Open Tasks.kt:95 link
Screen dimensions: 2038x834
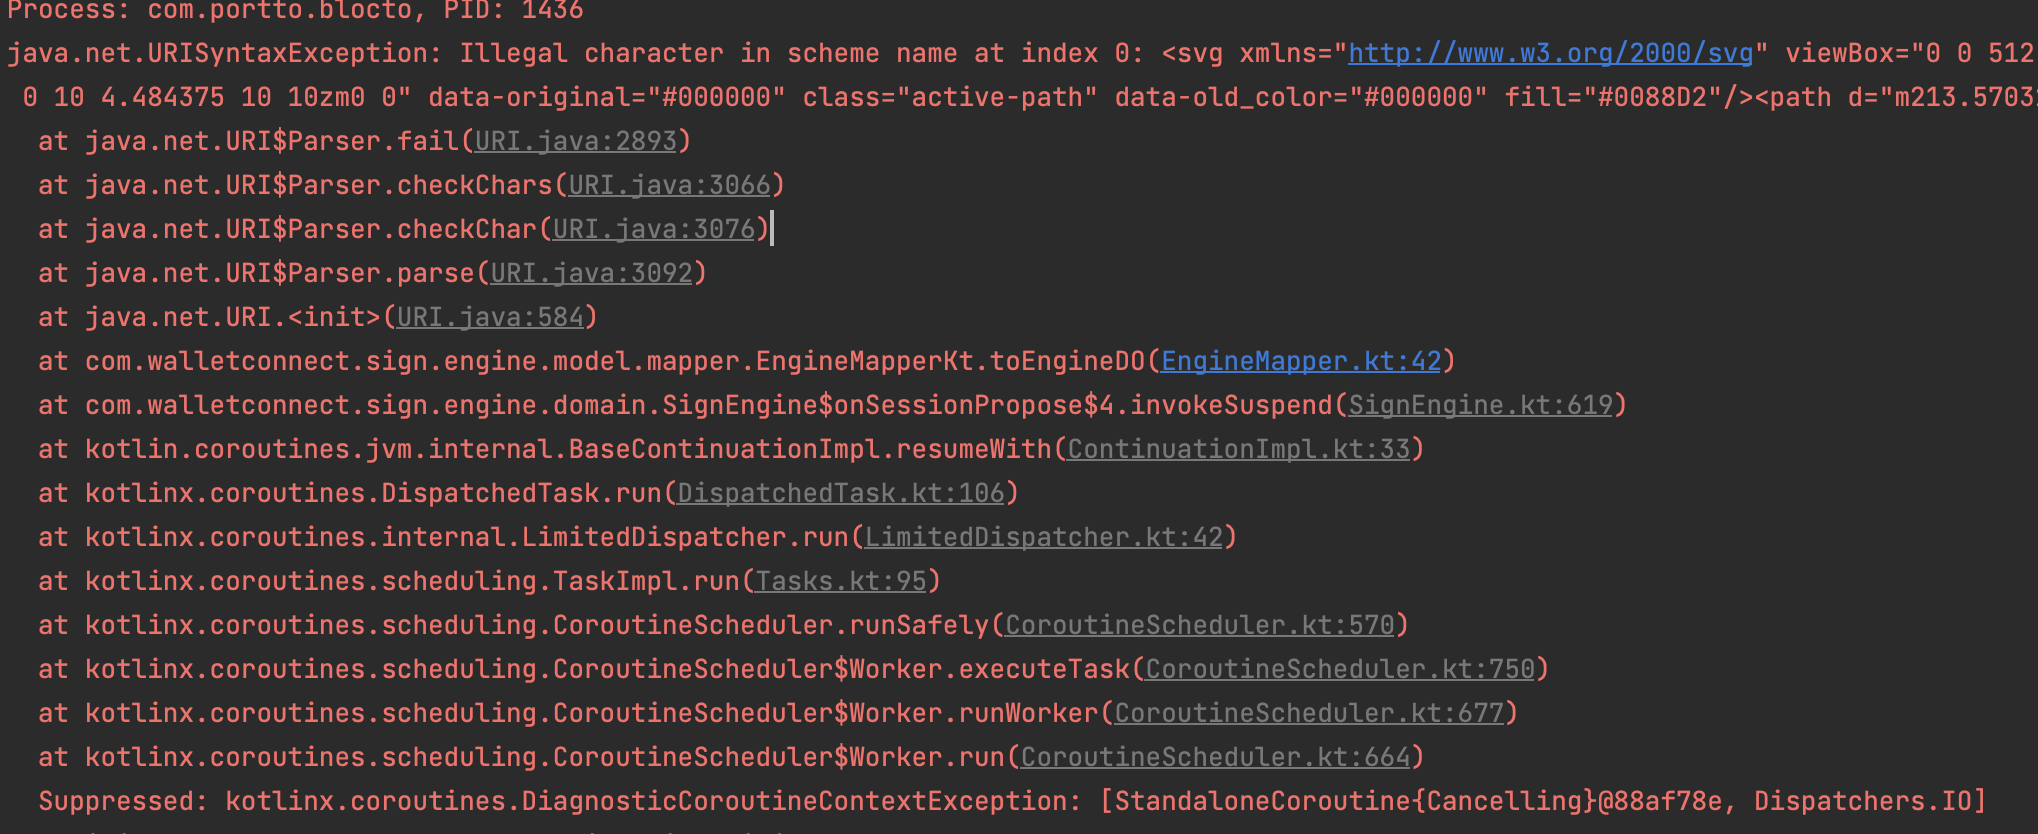[x=841, y=581]
